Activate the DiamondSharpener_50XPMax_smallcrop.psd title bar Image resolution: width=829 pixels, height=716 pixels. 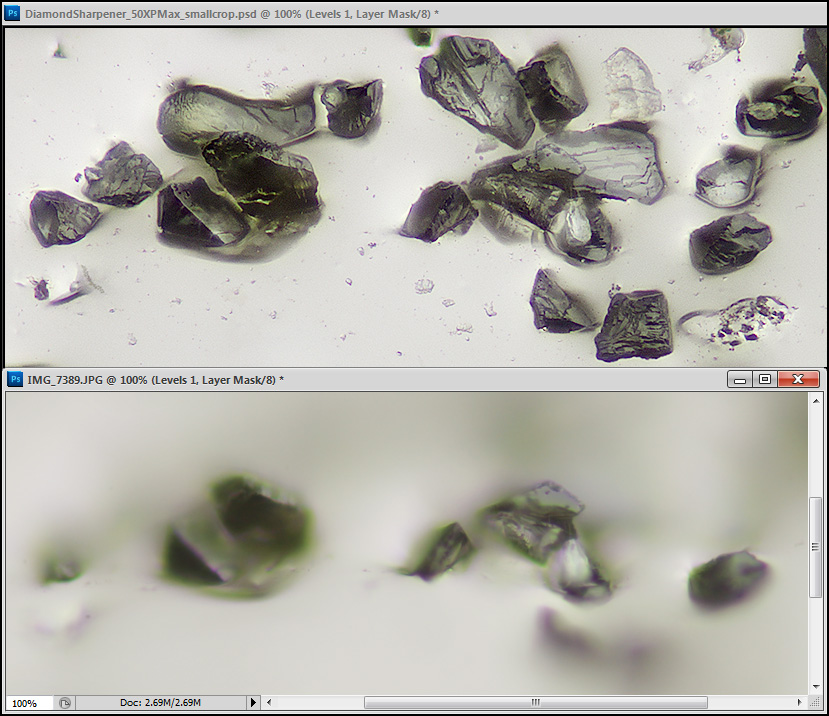(x=414, y=13)
